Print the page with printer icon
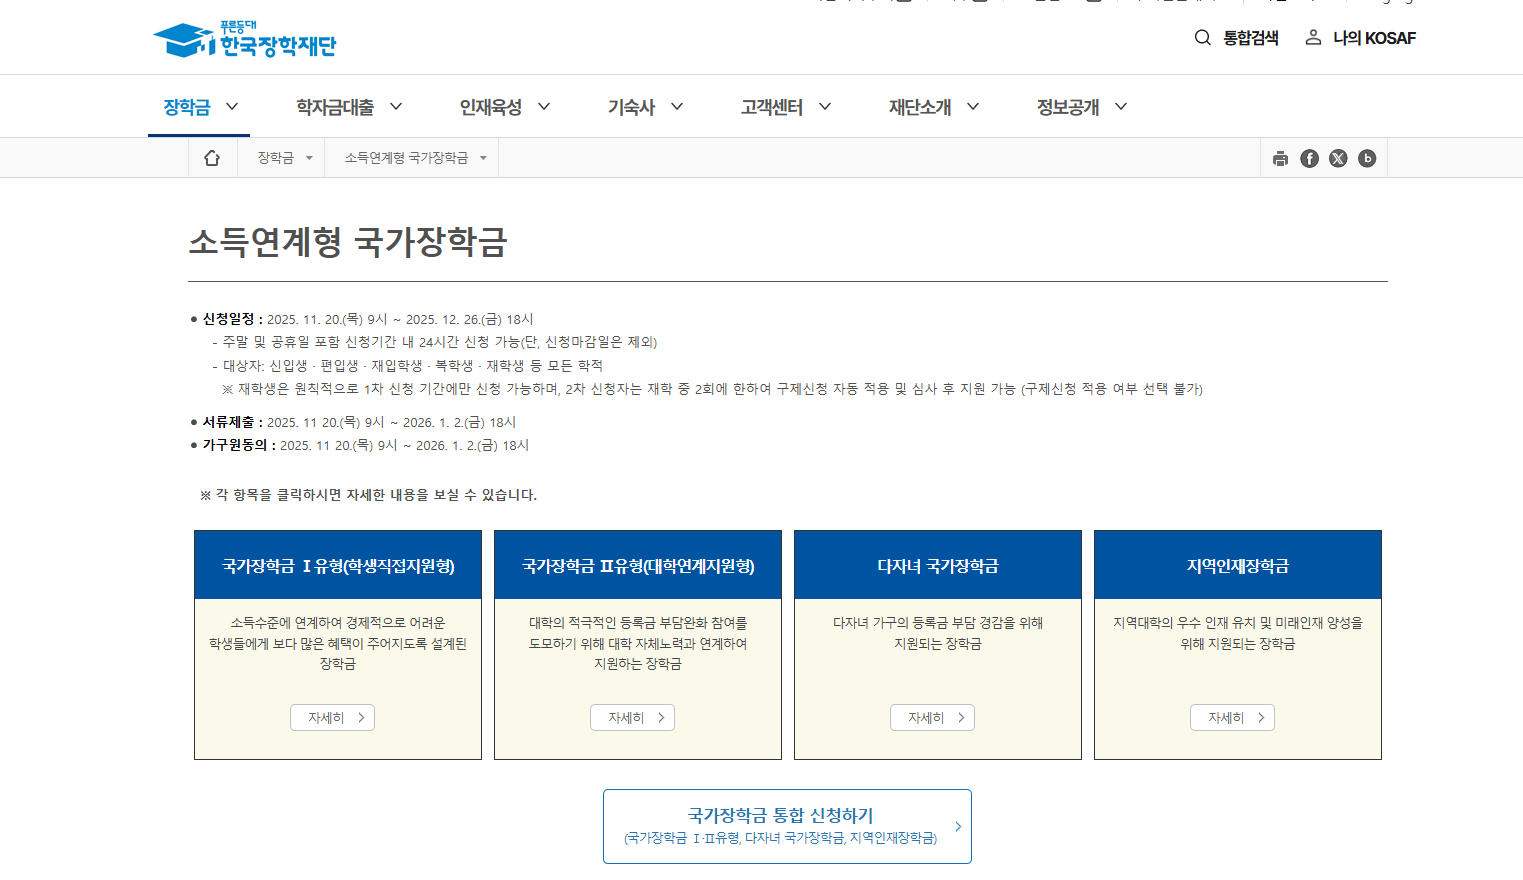The image size is (1523, 880). point(1280,158)
